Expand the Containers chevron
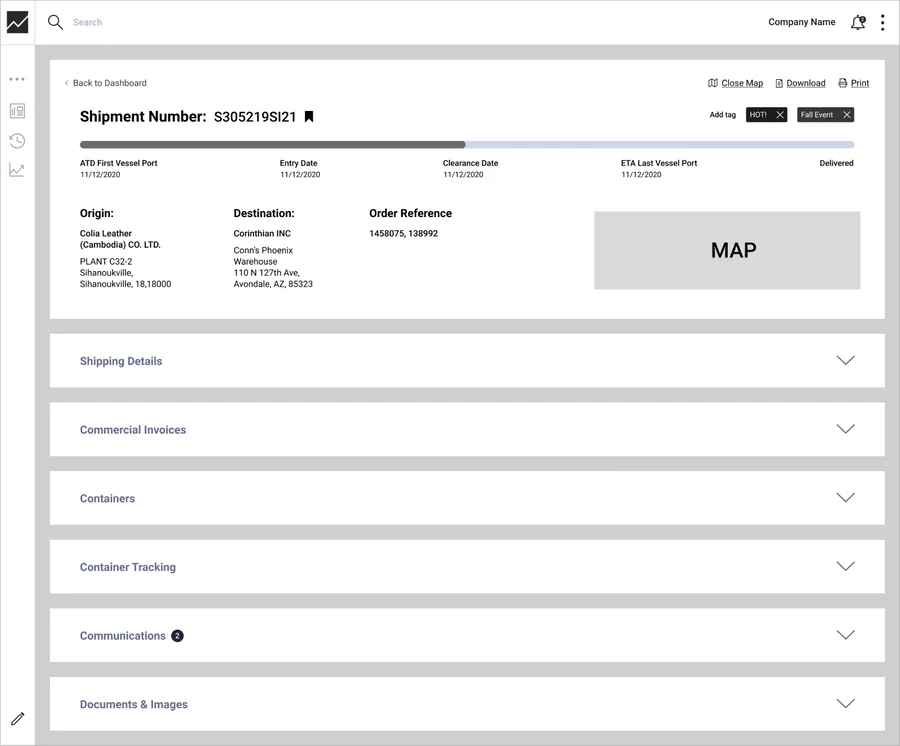This screenshot has height=746, width=900. 845,498
